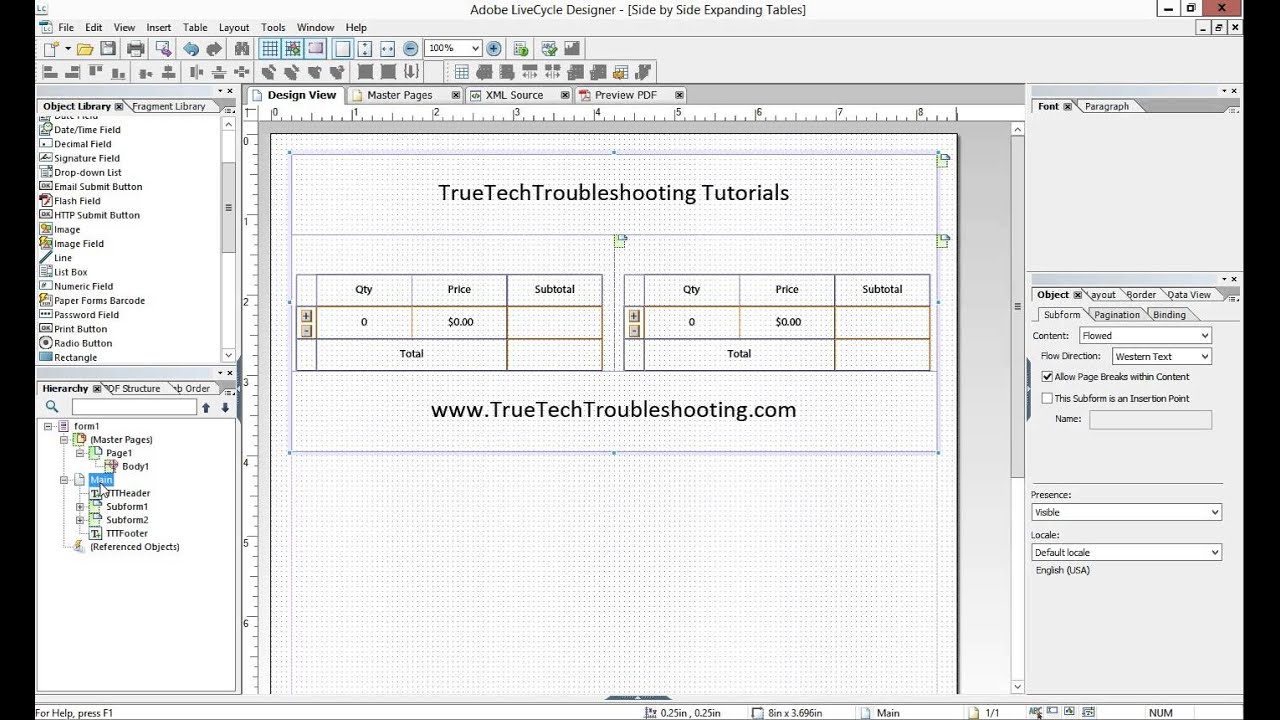Open the Layout menu

[x=234, y=27]
